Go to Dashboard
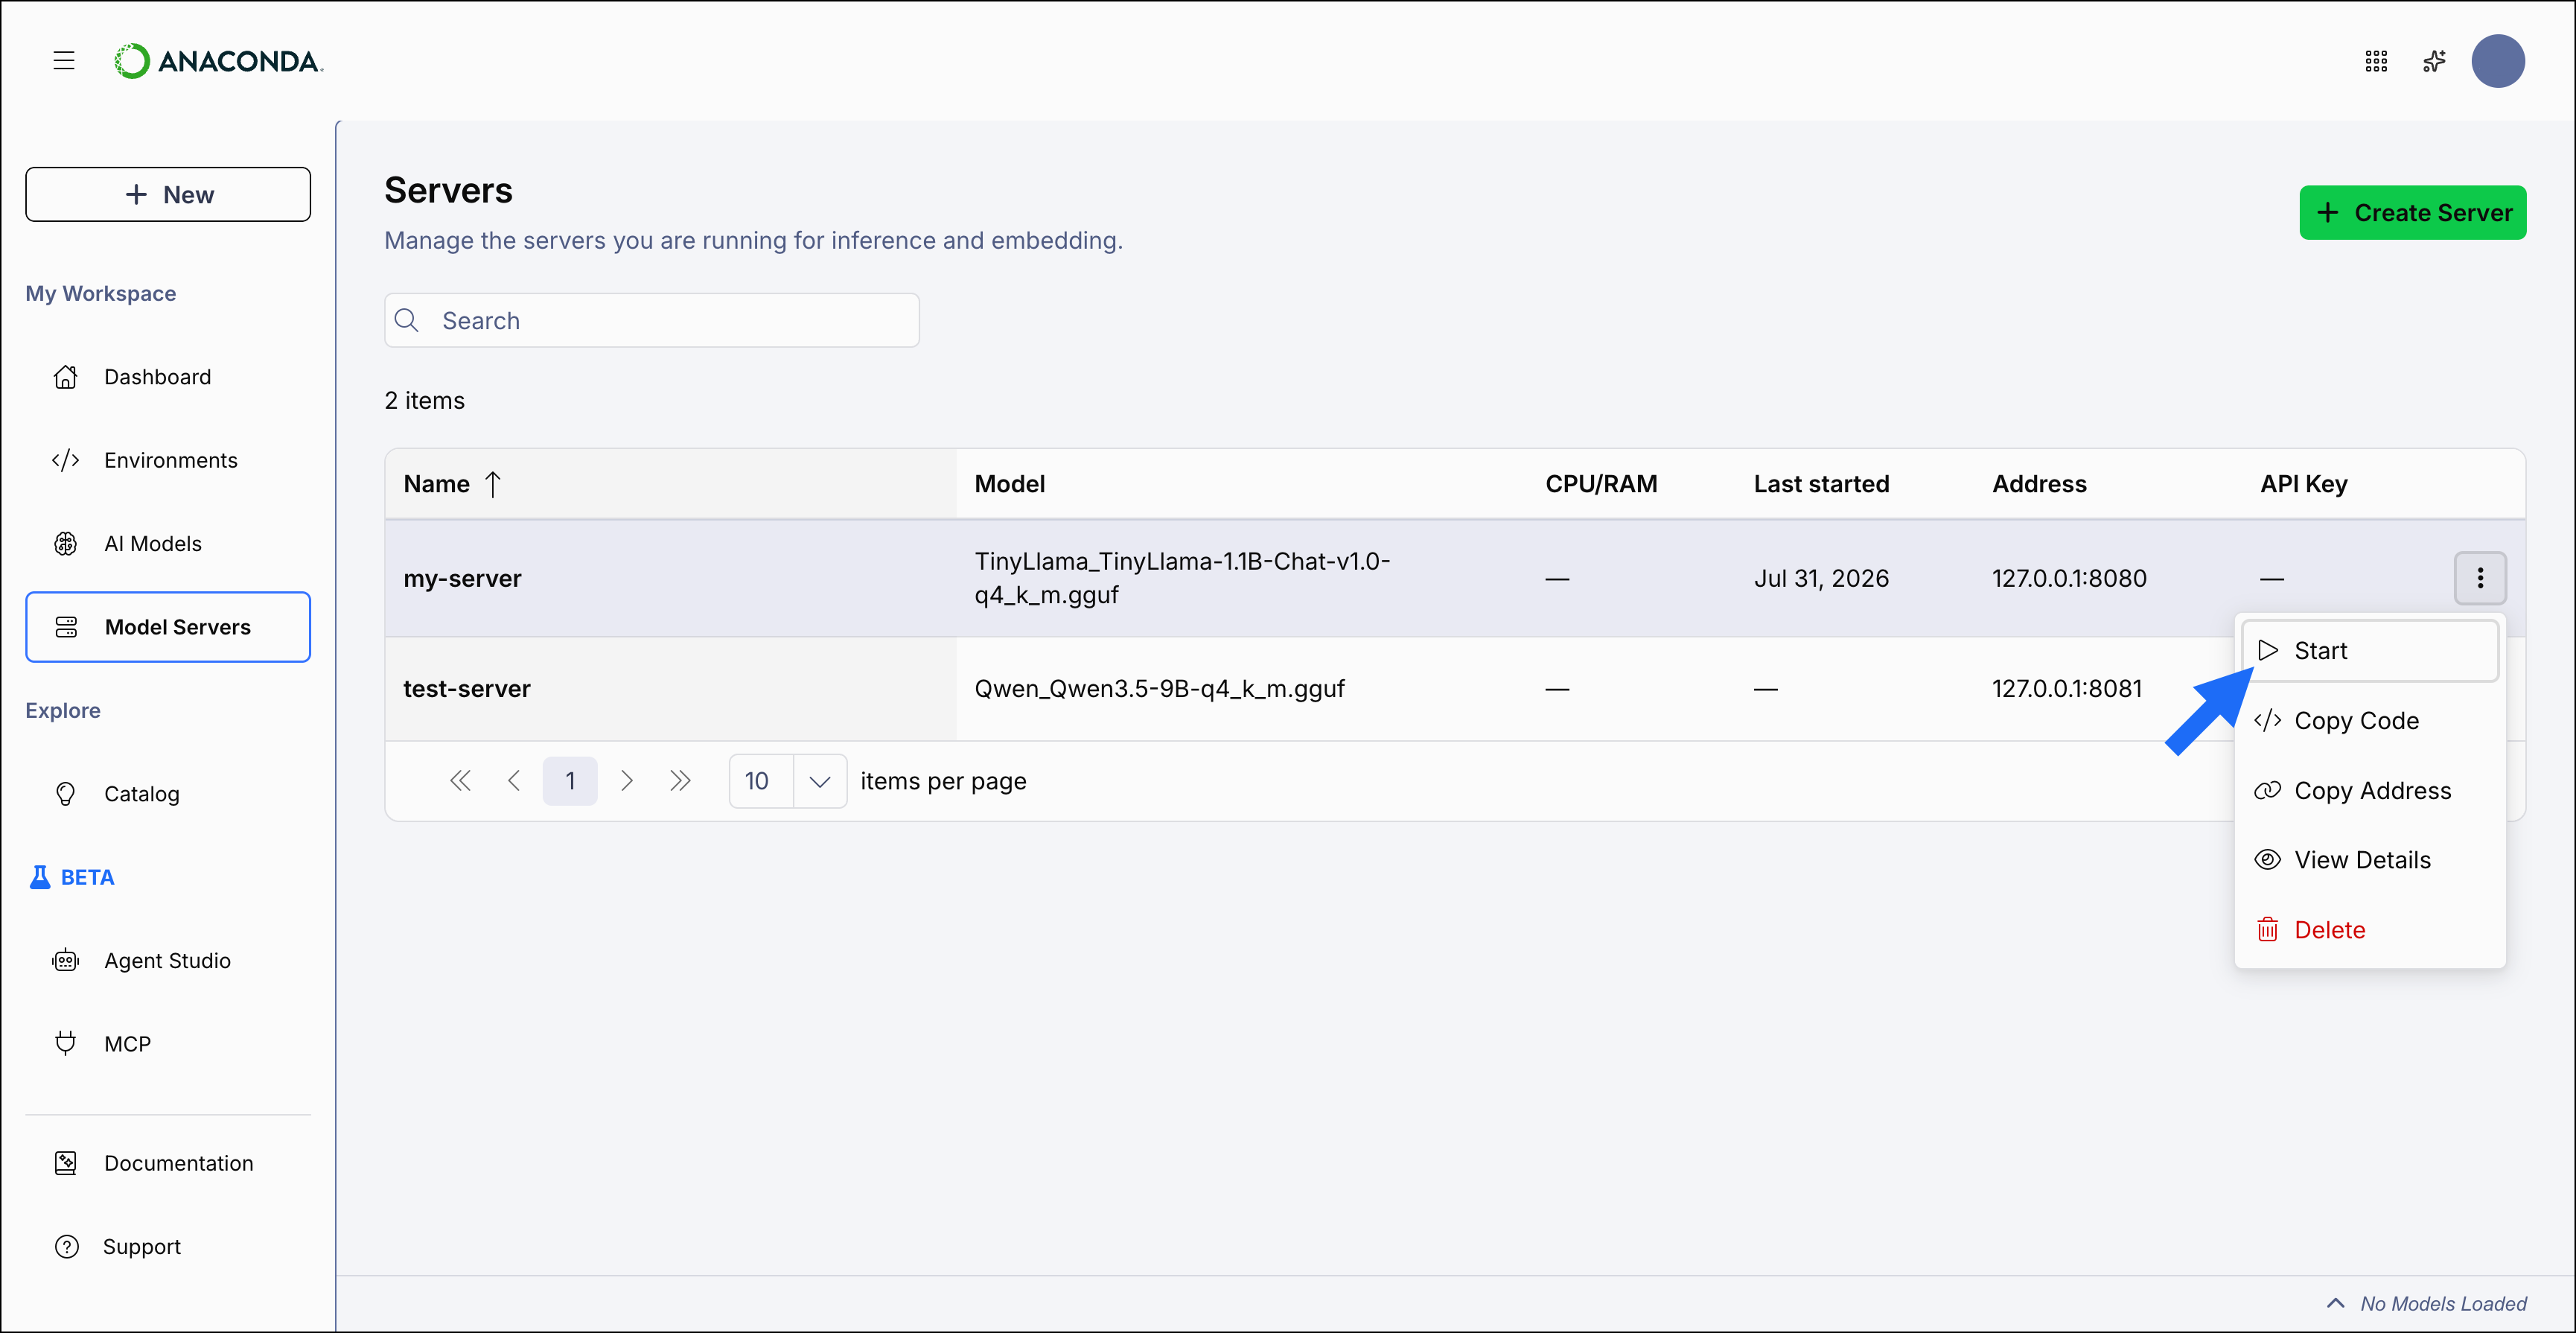The image size is (2576, 1333). 168,377
